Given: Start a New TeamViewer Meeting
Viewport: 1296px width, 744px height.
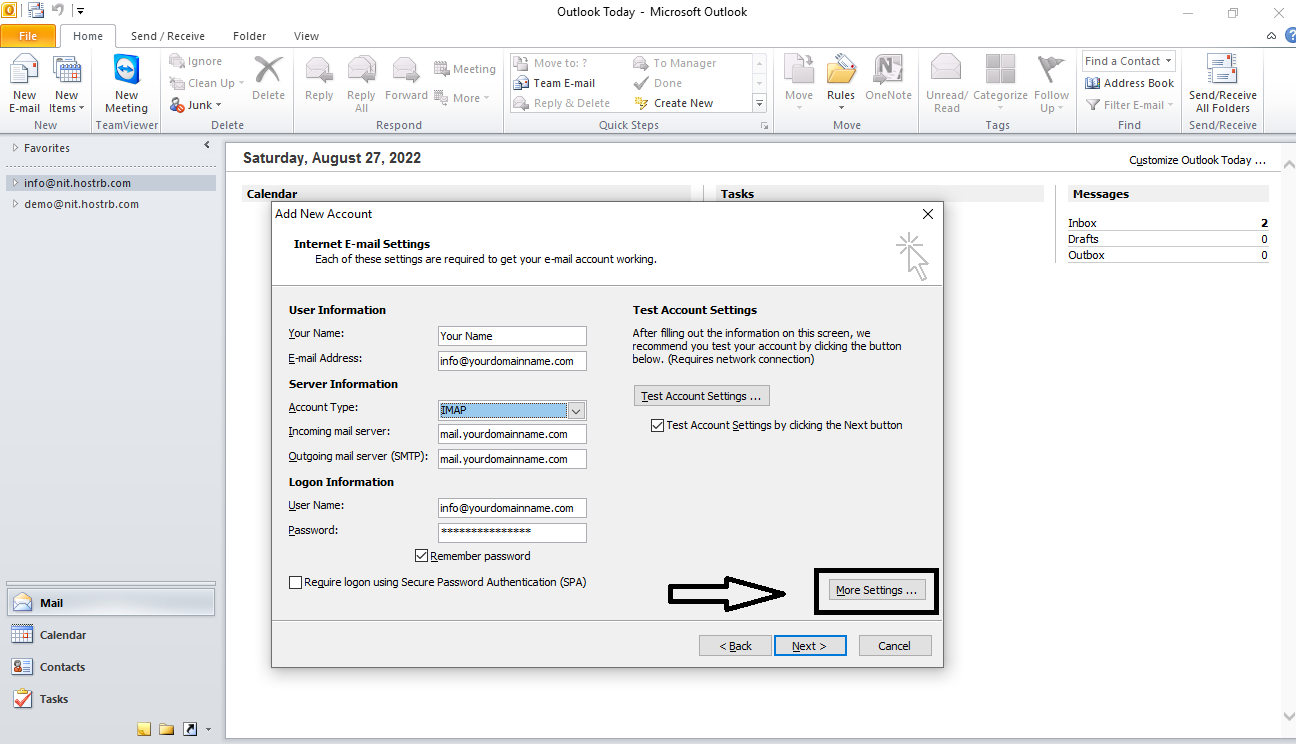Looking at the screenshot, I should 126,84.
